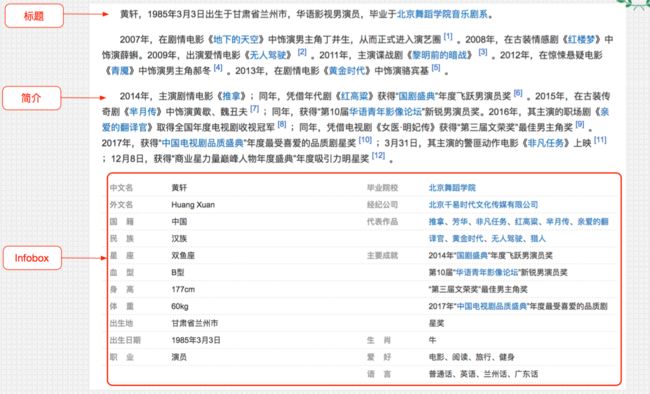
Task: Click the 语言 value 普通话、英语、兰州话、广东话
Action: 483,375
